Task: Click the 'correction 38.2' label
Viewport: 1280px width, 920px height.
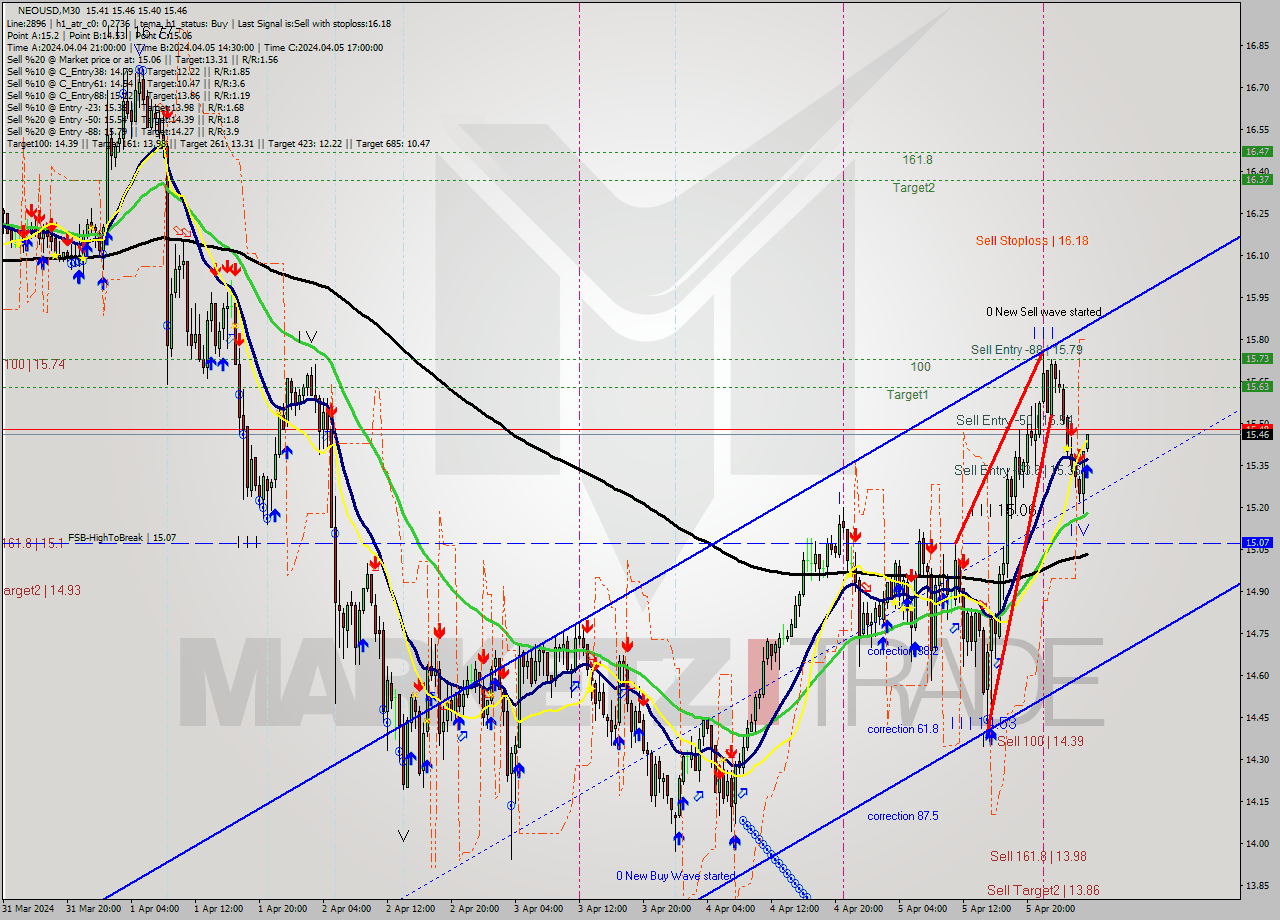Action: 903,651
